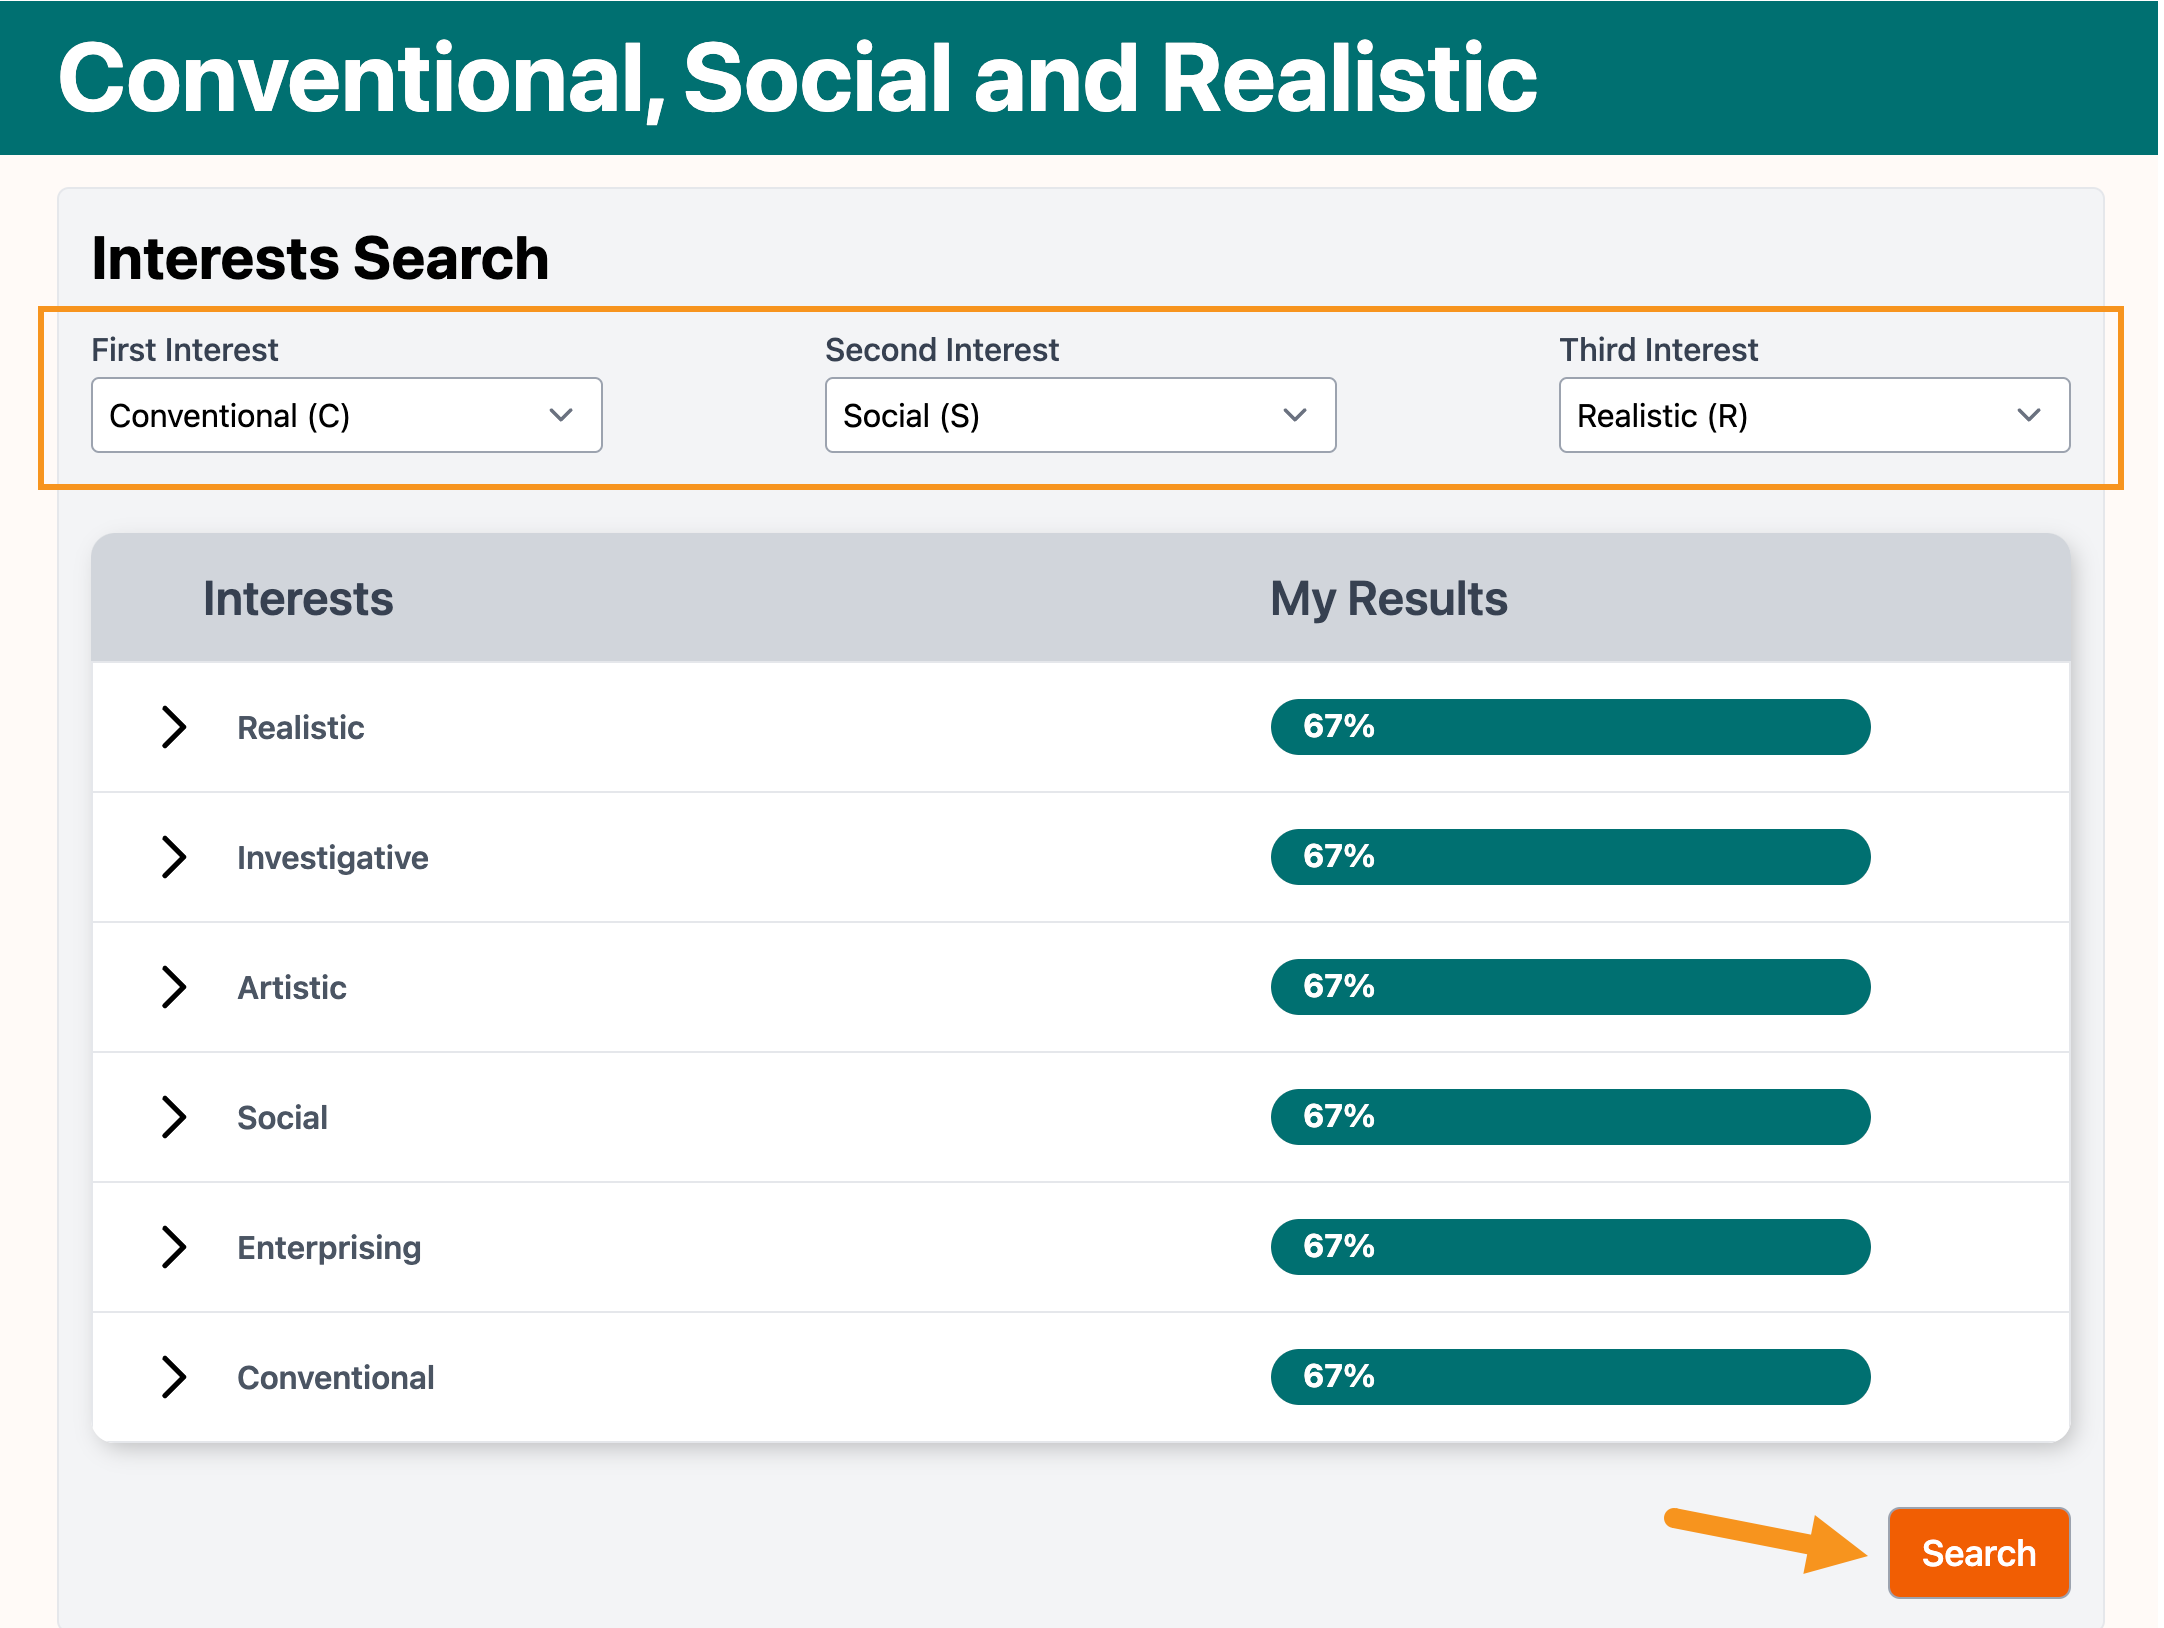Expand the Investigative row chevron
This screenshot has height=1628, width=2164.
(174, 857)
